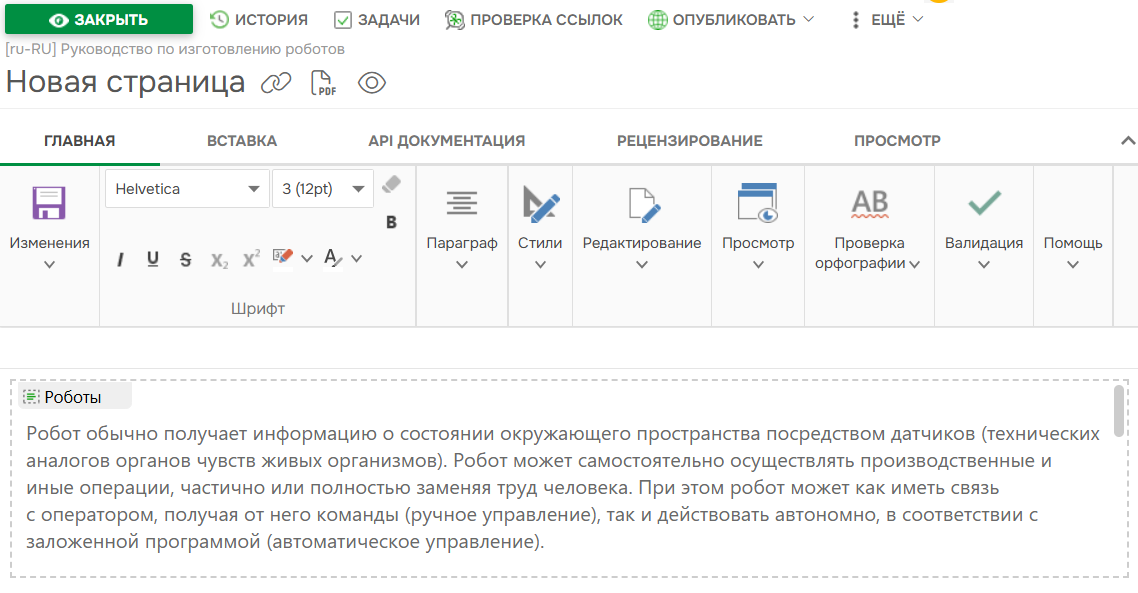The image size is (1138, 593).
Task: Preview page via the eye icon
Action: click(371, 83)
